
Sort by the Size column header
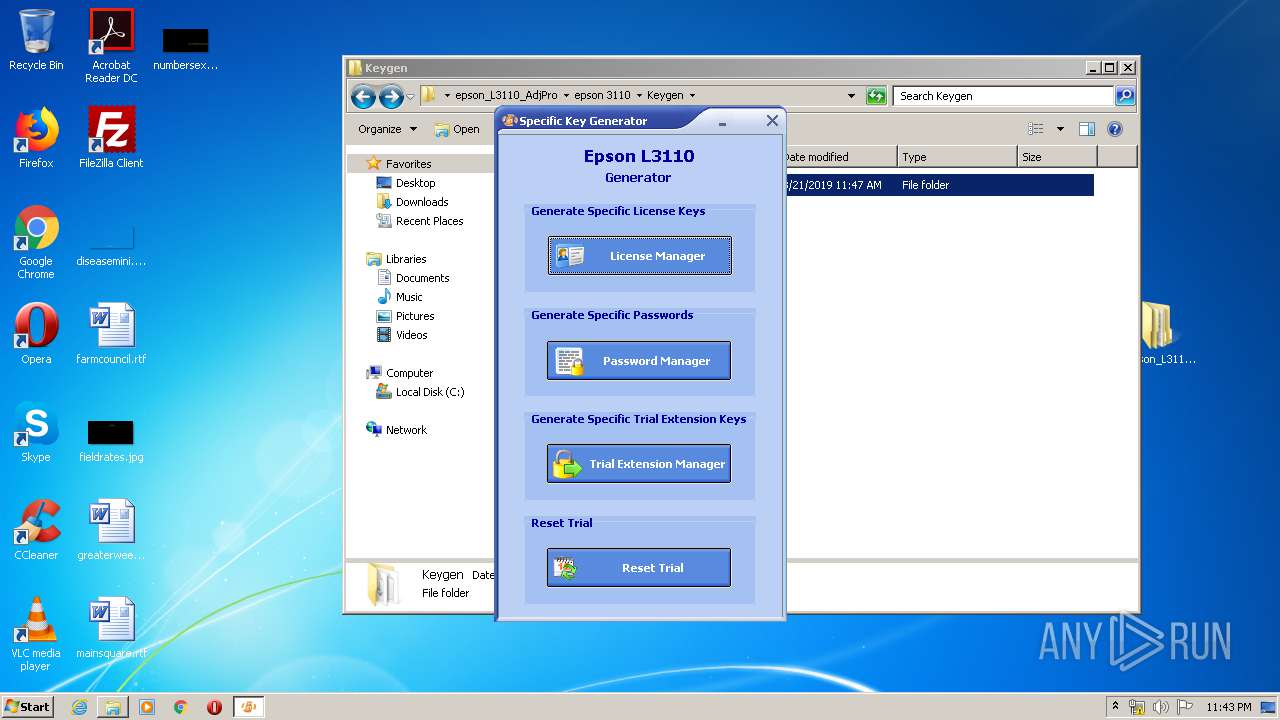point(1057,157)
